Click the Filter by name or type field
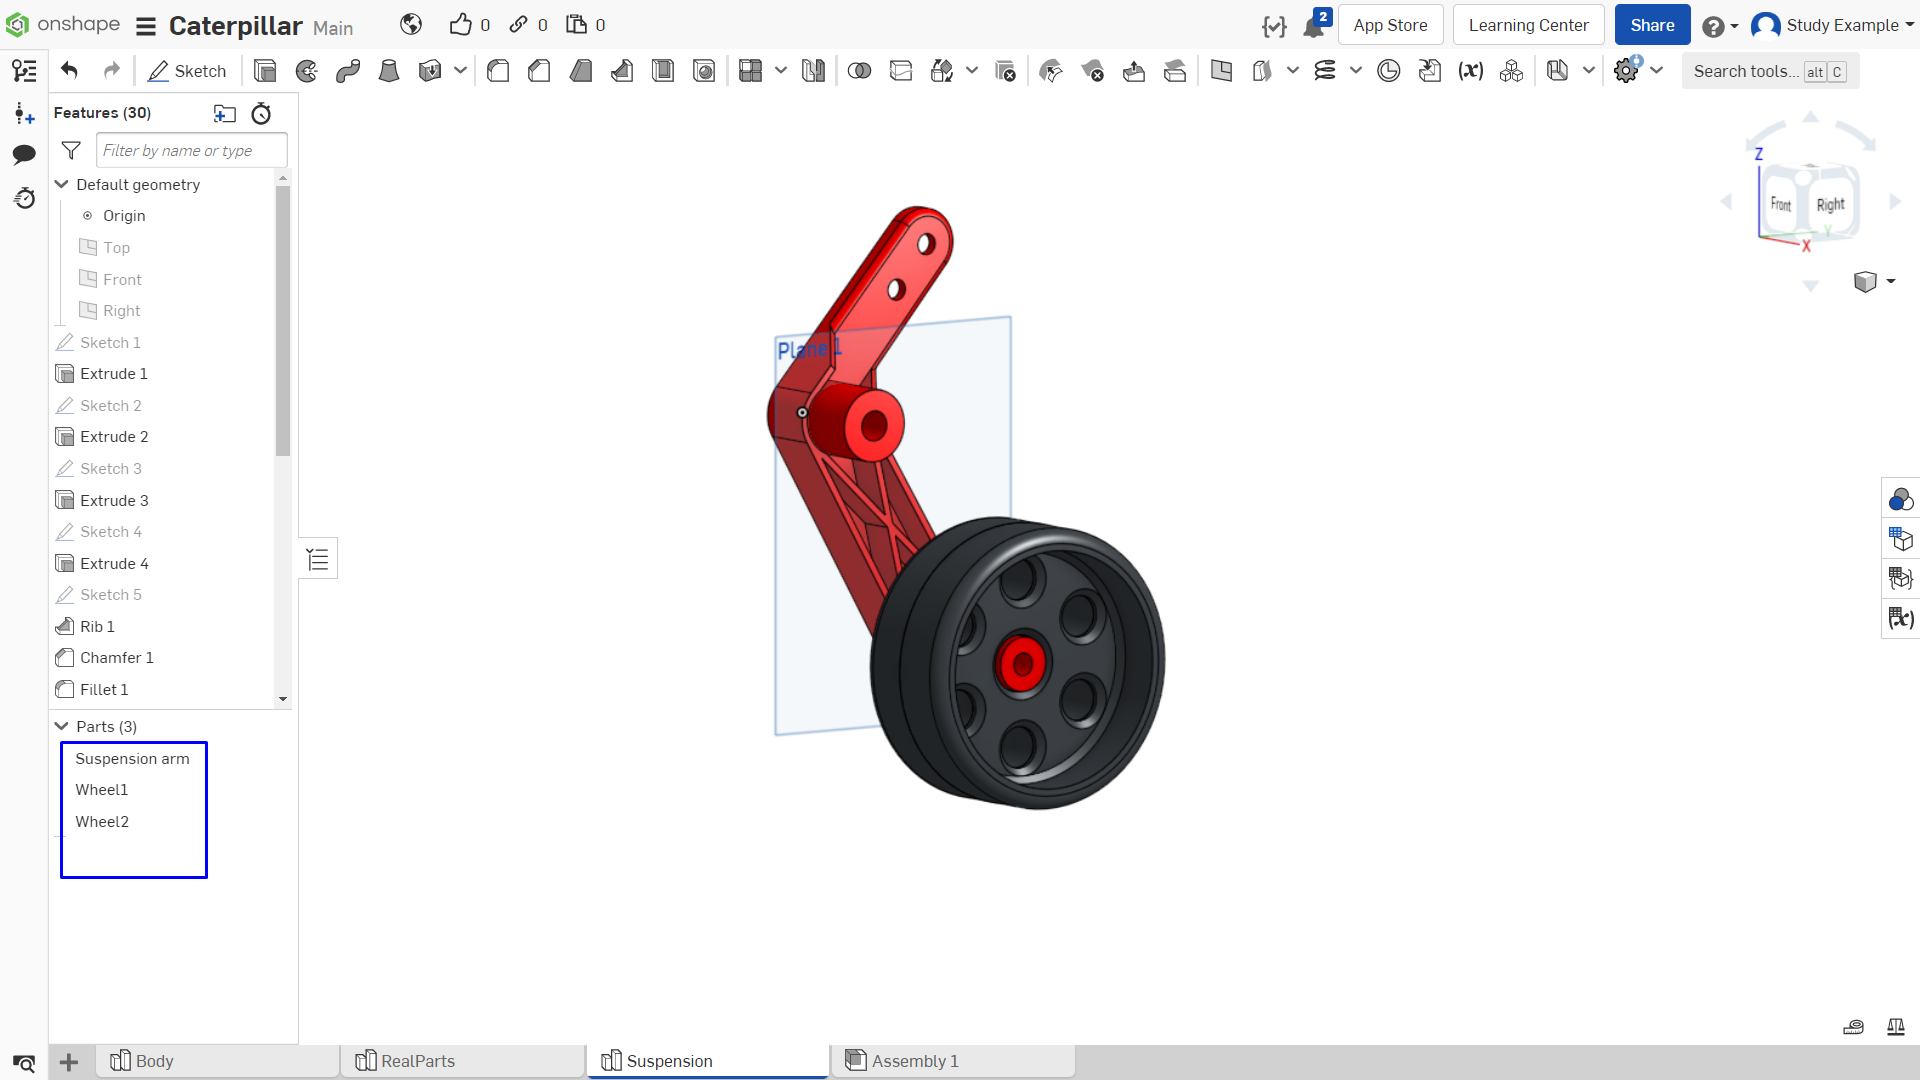The height and width of the screenshot is (1080, 1920). click(192, 150)
